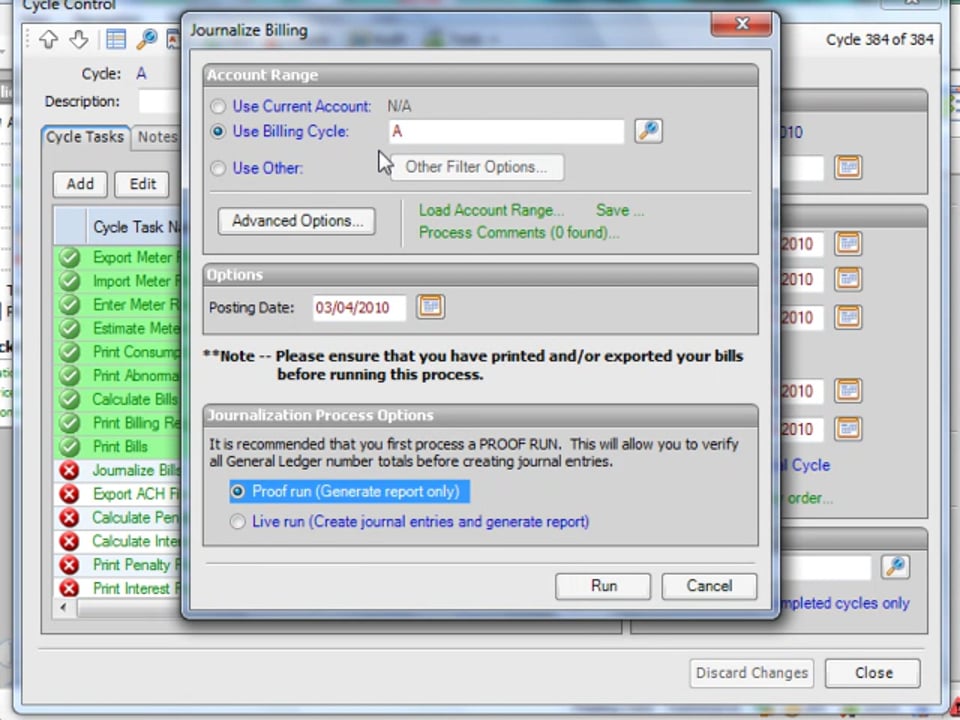960x720 pixels.
Task: Click red X icon for Print Penalty task
Action: (69, 564)
